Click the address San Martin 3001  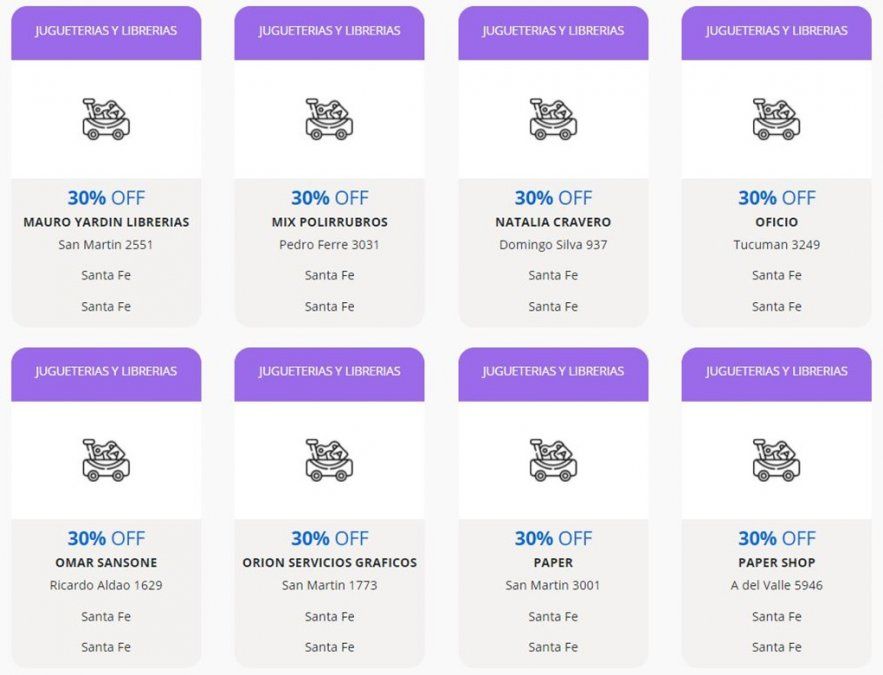pyautogui.click(x=553, y=586)
